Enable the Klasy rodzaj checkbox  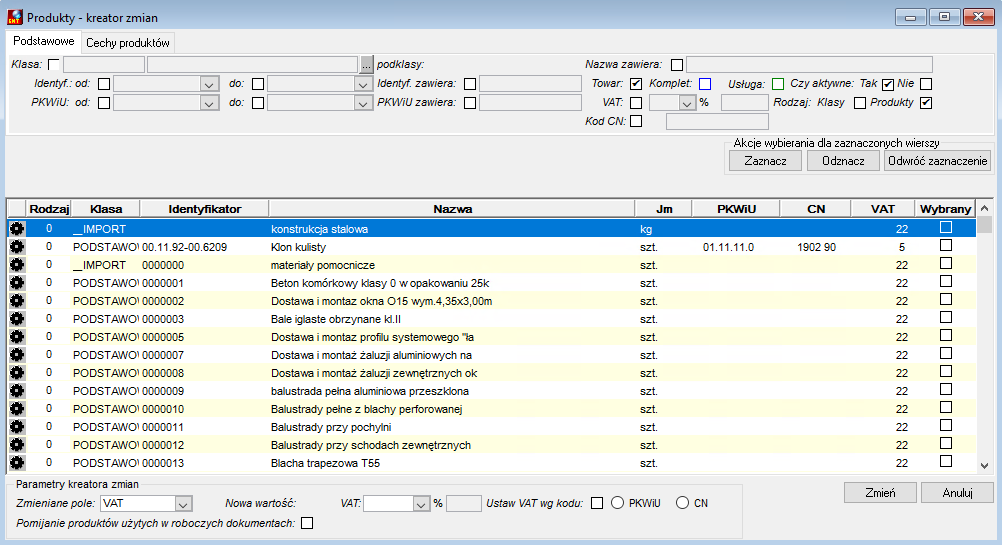click(x=860, y=103)
